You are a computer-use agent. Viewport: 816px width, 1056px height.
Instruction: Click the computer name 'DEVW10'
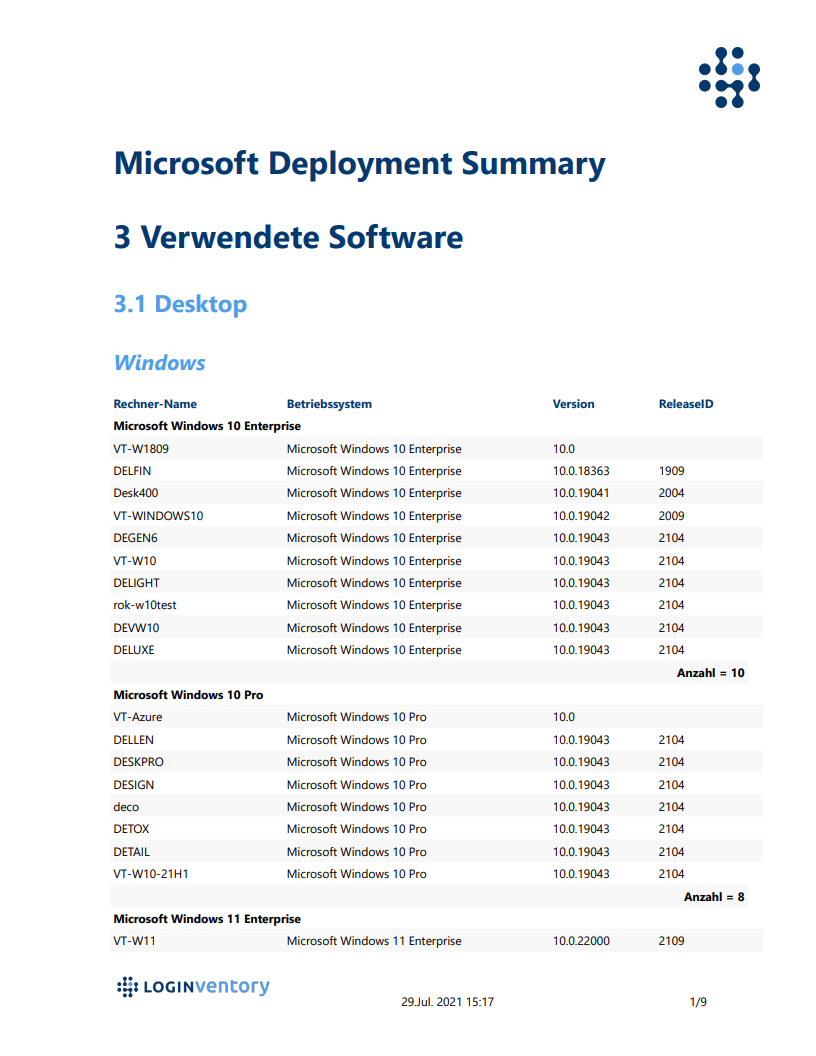(136, 628)
